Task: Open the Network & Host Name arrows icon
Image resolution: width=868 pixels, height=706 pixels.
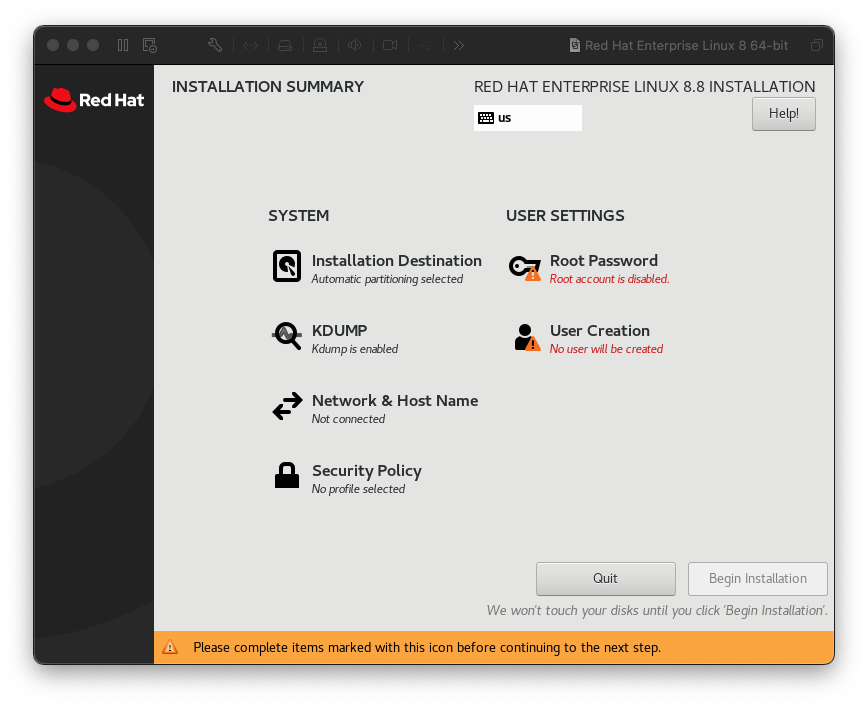Action: pyautogui.click(x=287, y=406)
